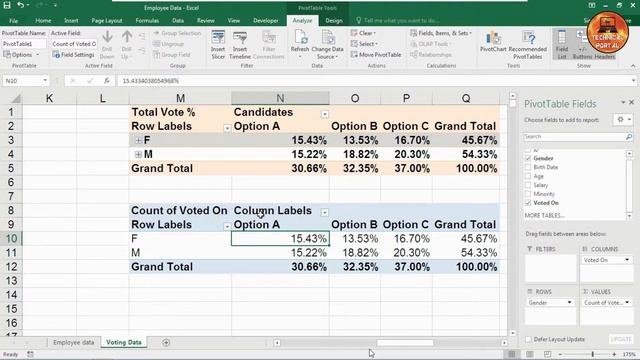Enable Defer Layout Update checkbox
Screen dimensions: 640x360
[528, 340]
